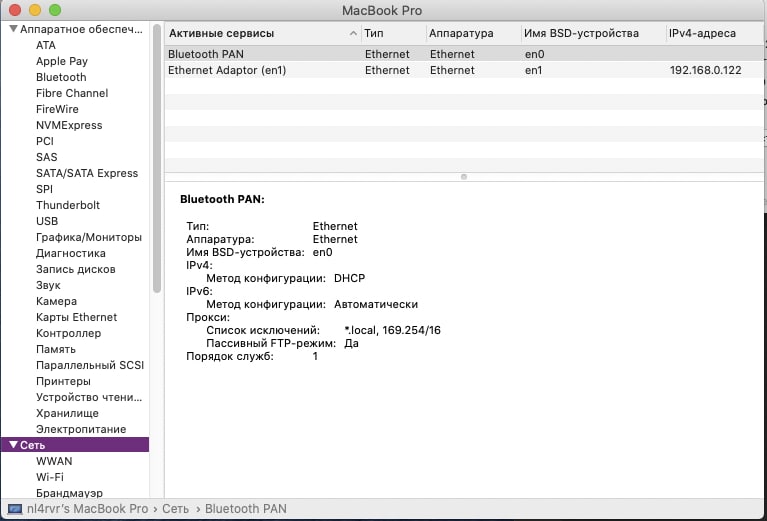
Task: Select SATA/SATA Express item
Action: click(87, 173)
